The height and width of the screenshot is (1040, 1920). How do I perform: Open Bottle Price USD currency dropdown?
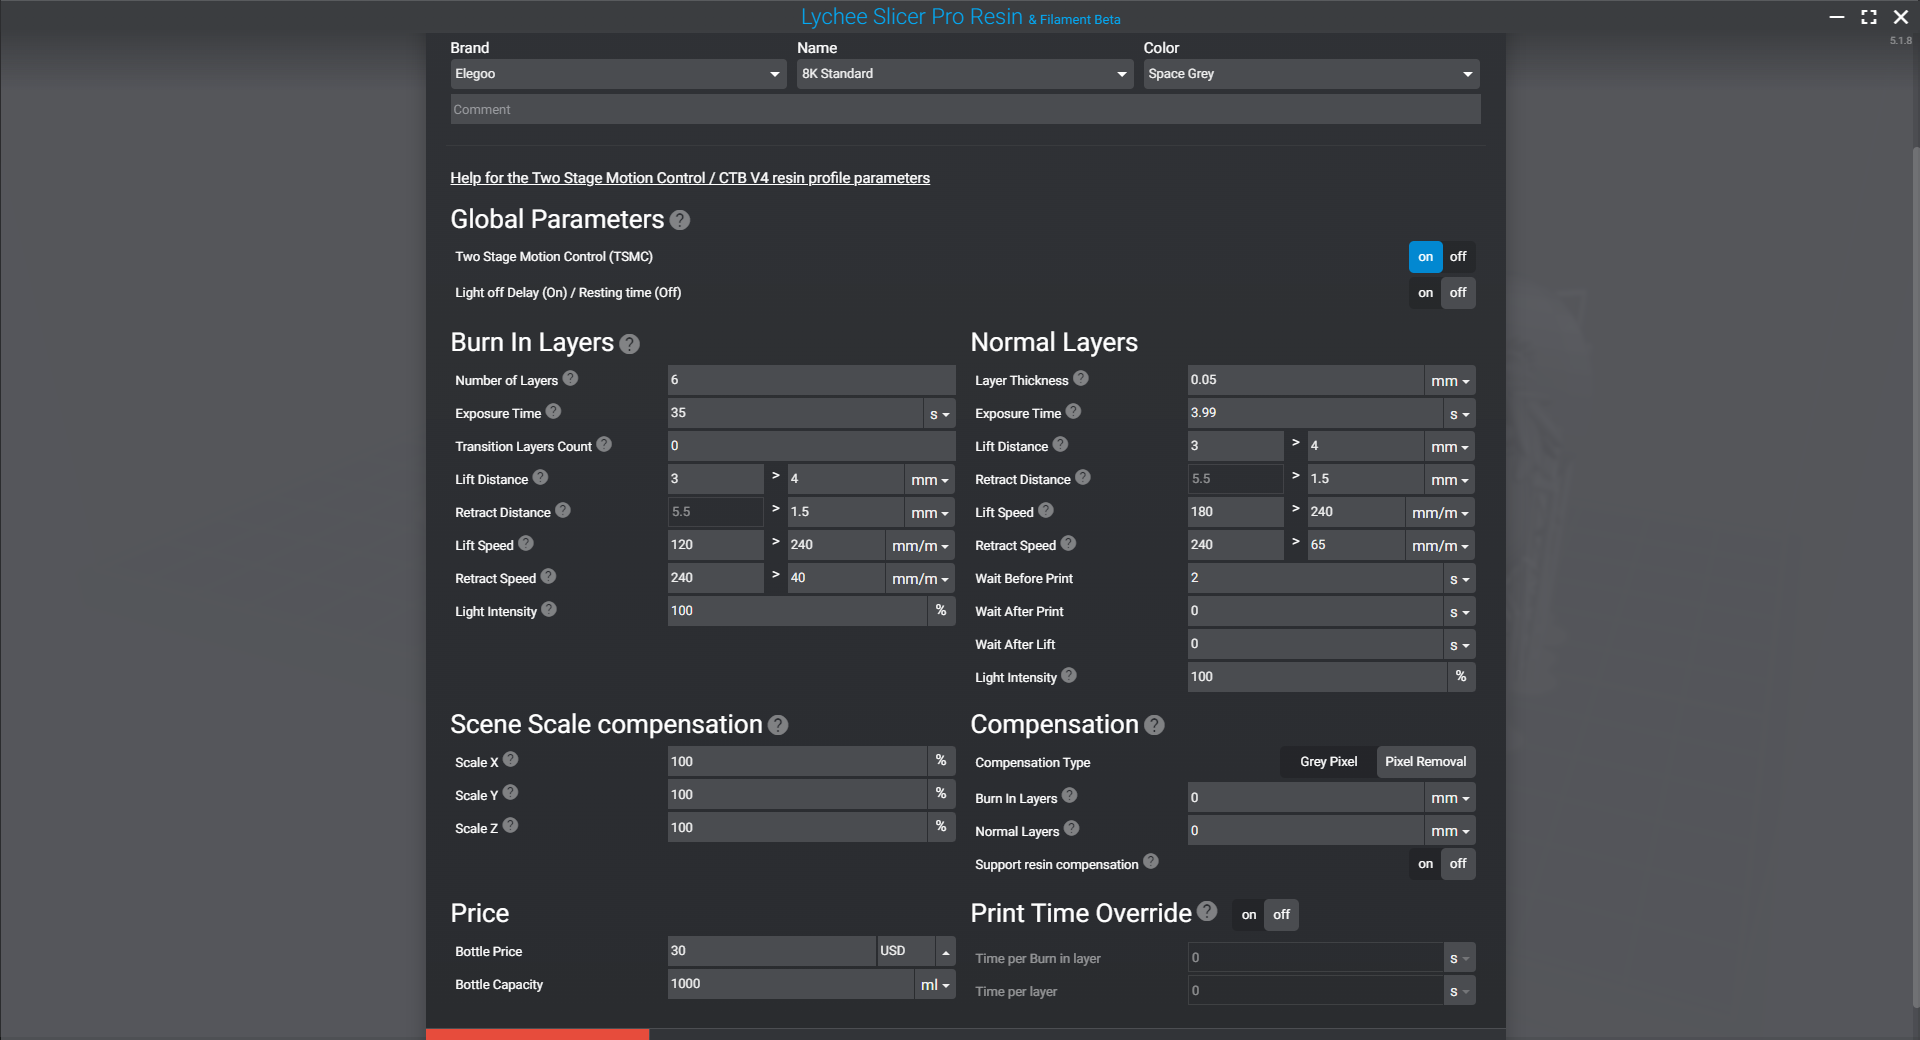(945, 951)
